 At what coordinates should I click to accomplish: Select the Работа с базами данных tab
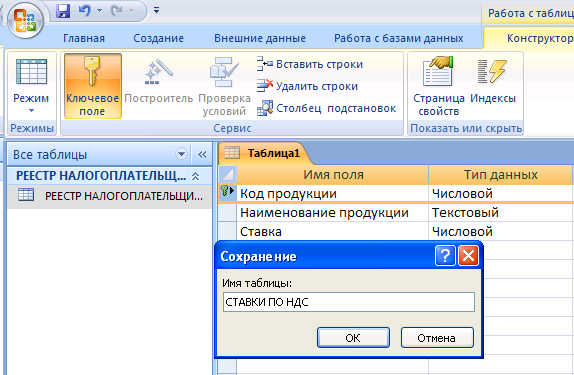pyautogui.click(x=399, y=38)
